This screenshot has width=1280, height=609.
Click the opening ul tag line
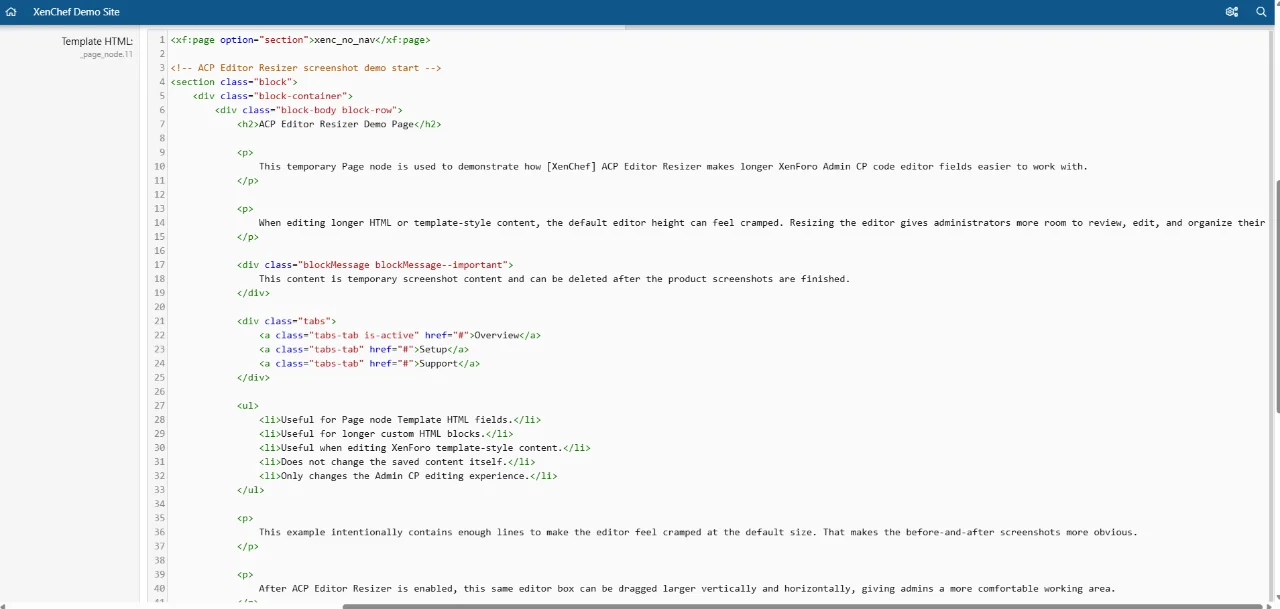point(248,405)
